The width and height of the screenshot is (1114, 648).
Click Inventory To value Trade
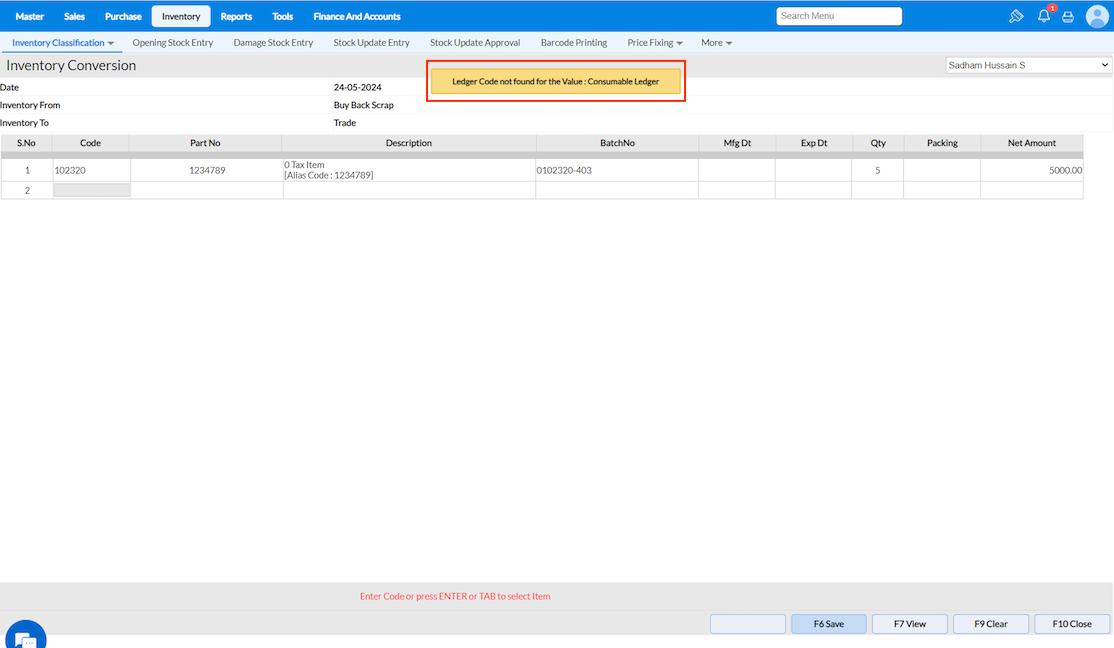345,123
